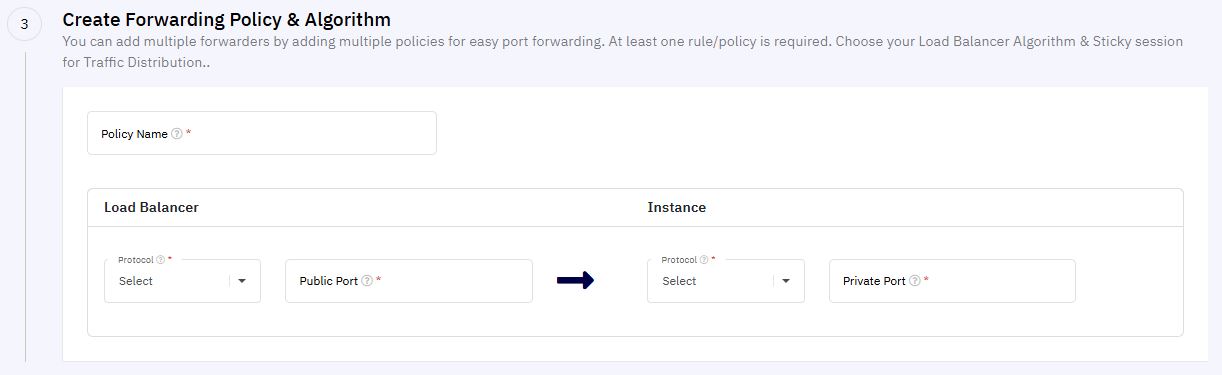Click the Public Port help icon

point(367,281)
